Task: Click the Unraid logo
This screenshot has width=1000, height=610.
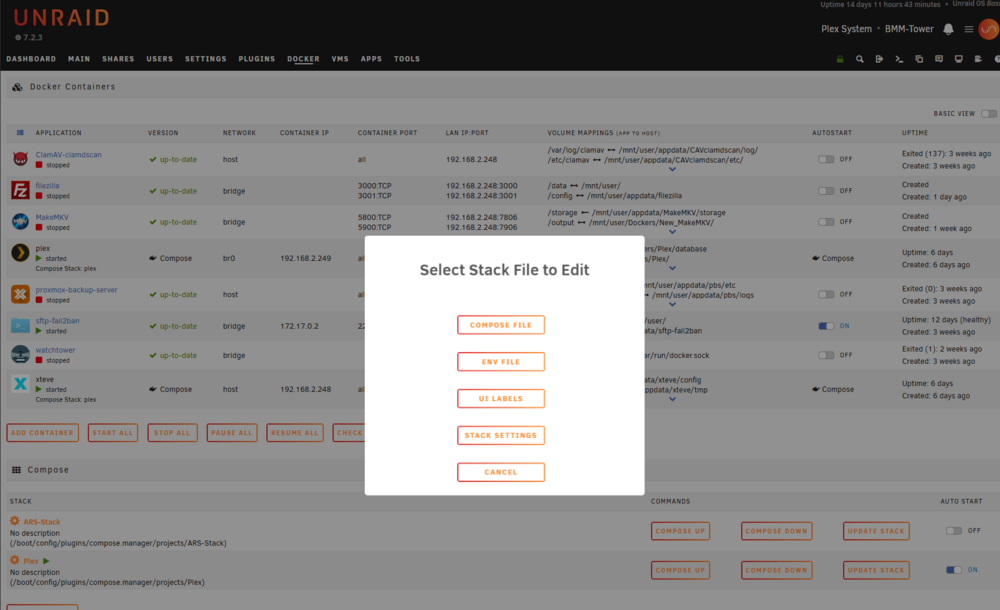Action: tap(61, 18)
